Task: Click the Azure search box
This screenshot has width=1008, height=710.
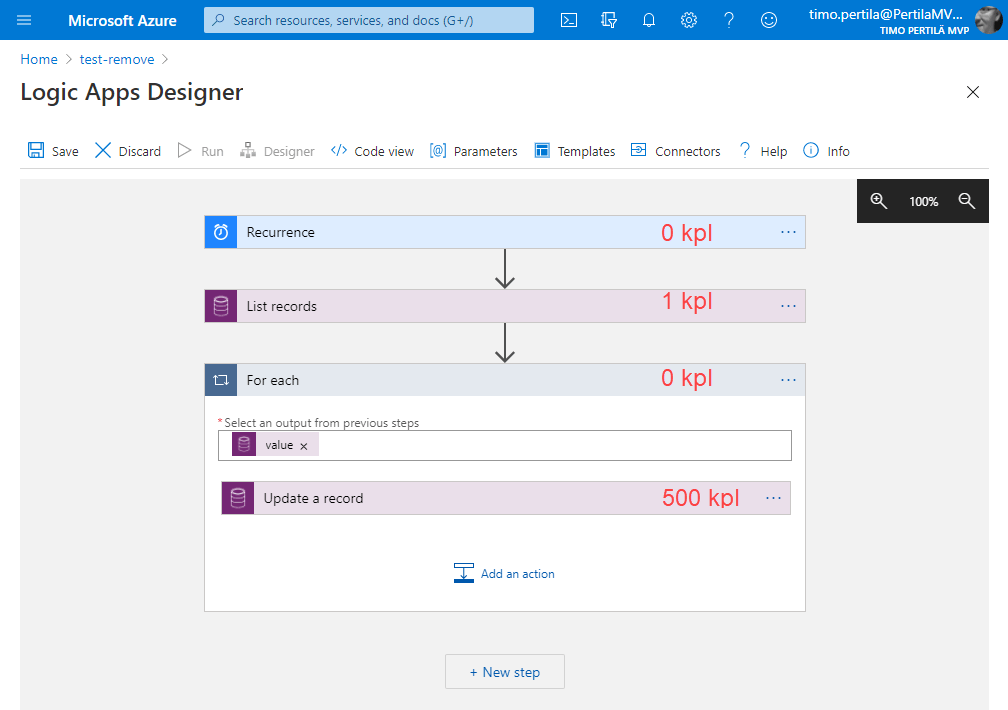Action: (369, 20)
